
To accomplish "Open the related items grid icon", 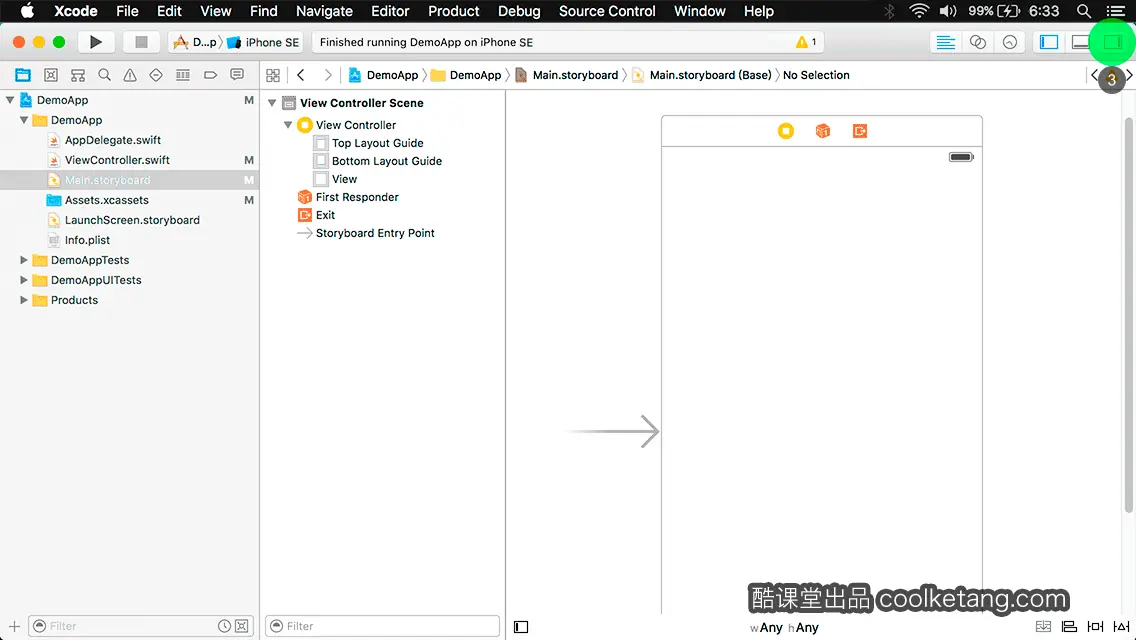I will click(x=273, y=75).
